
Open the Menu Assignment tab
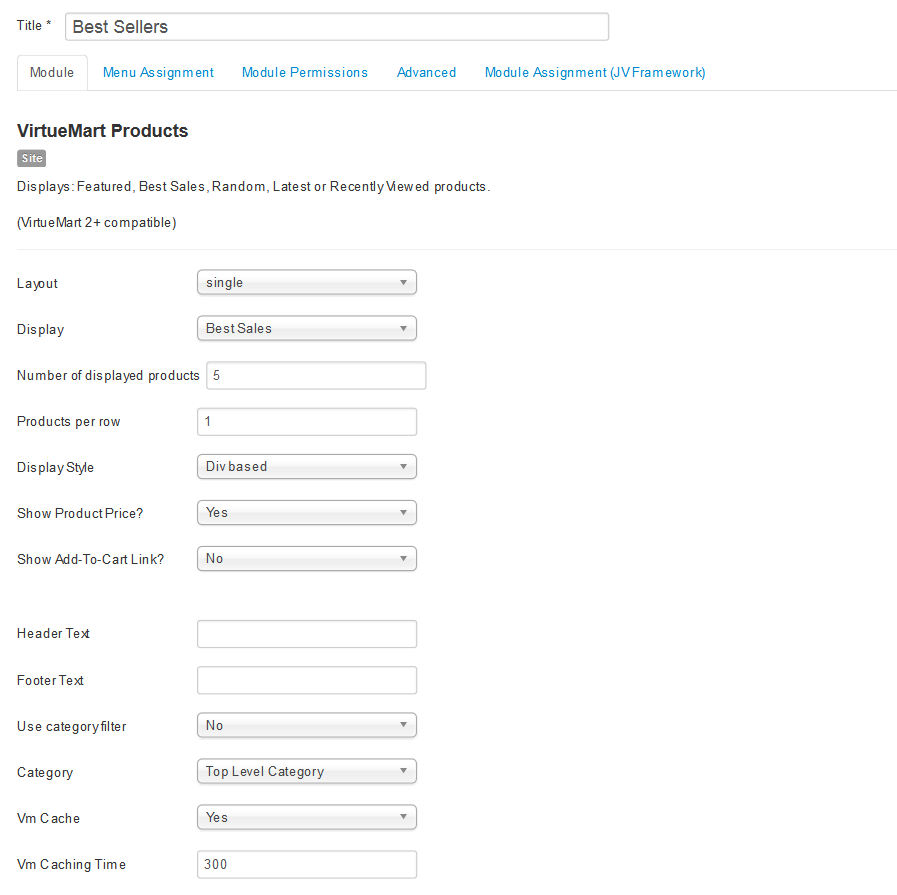158,73
